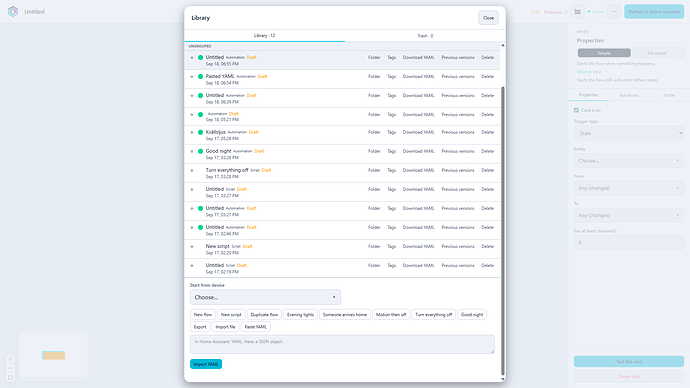Click the Evening lights template button
This screenshot has width=690, height=388.
tap(301, 315)
